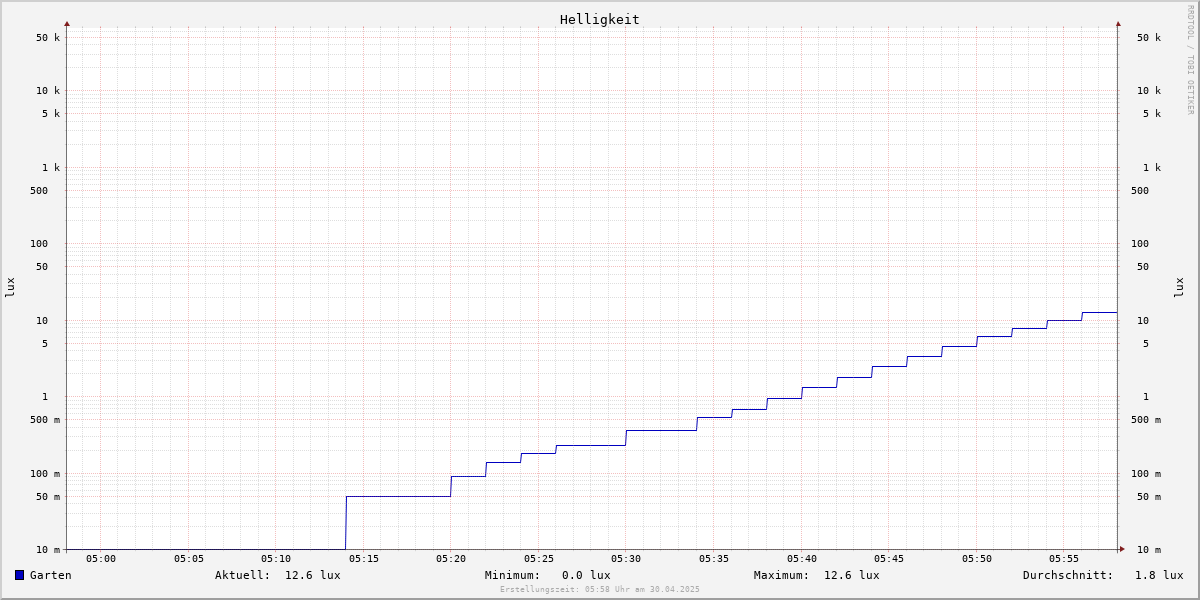Select the Maximum 12.6 lux value

tap(852, 575)
